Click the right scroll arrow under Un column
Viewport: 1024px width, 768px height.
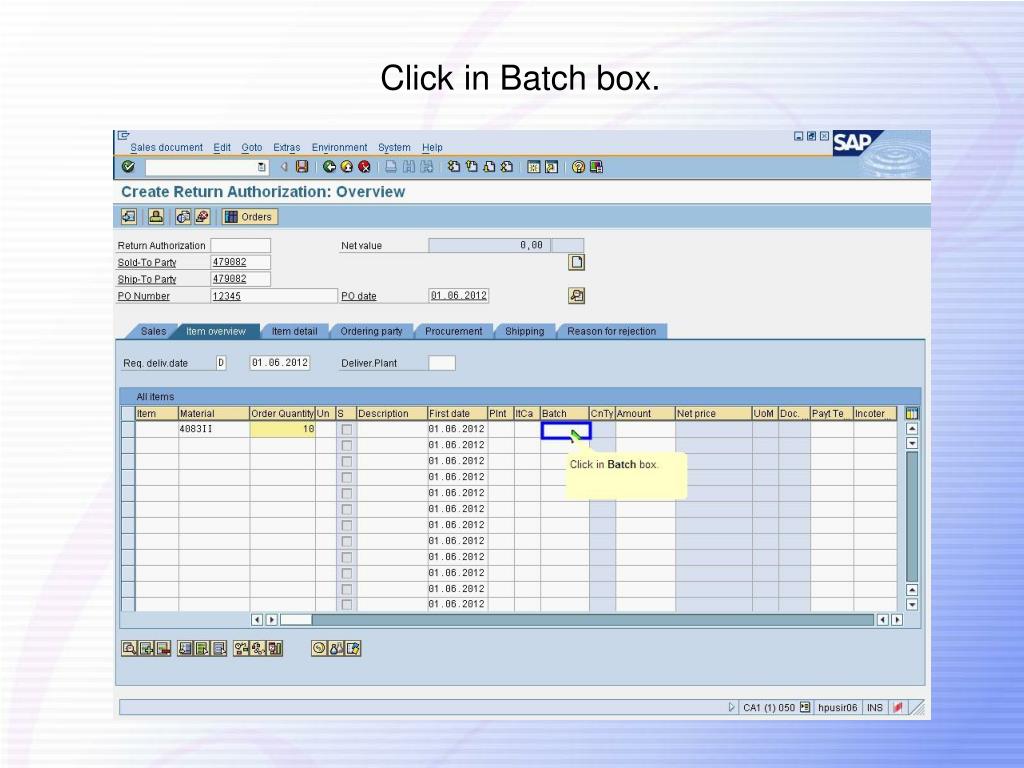pyautogui.click(x=272, y=620)
